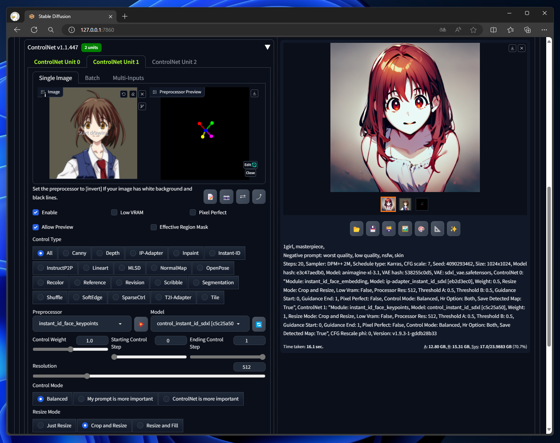Viewport: 560px width, 443px height.
Task: Open the browser settings and more menu
Action: point(544,30)
